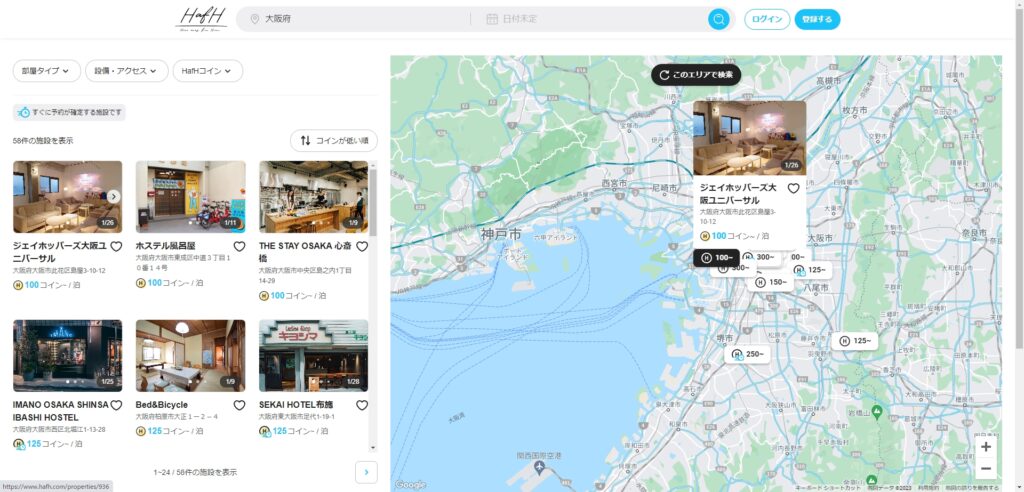Favorite THE STAY OSAKA 心斎橋 heart

(362, 246)
